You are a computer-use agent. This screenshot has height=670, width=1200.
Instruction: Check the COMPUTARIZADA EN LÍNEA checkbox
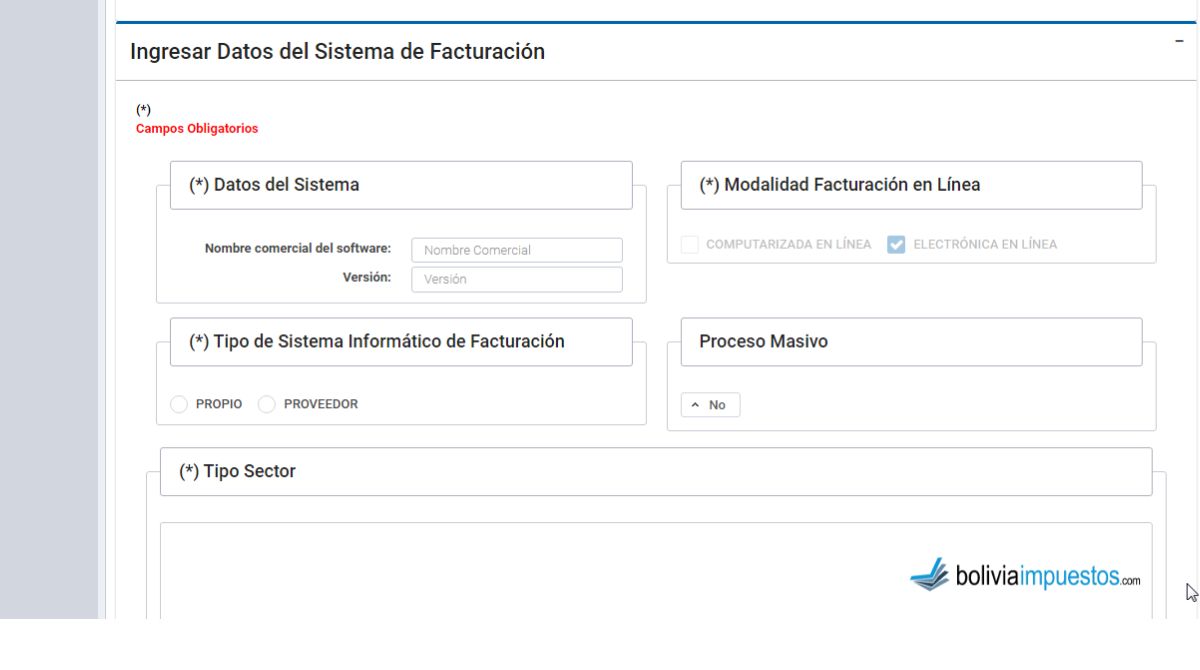690,245
